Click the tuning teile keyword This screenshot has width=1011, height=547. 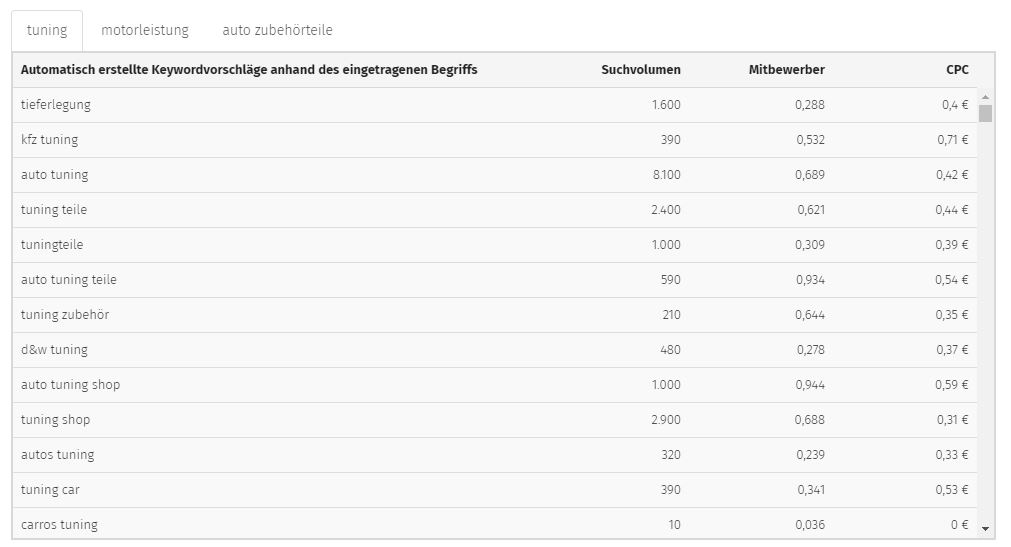(54, 210)
